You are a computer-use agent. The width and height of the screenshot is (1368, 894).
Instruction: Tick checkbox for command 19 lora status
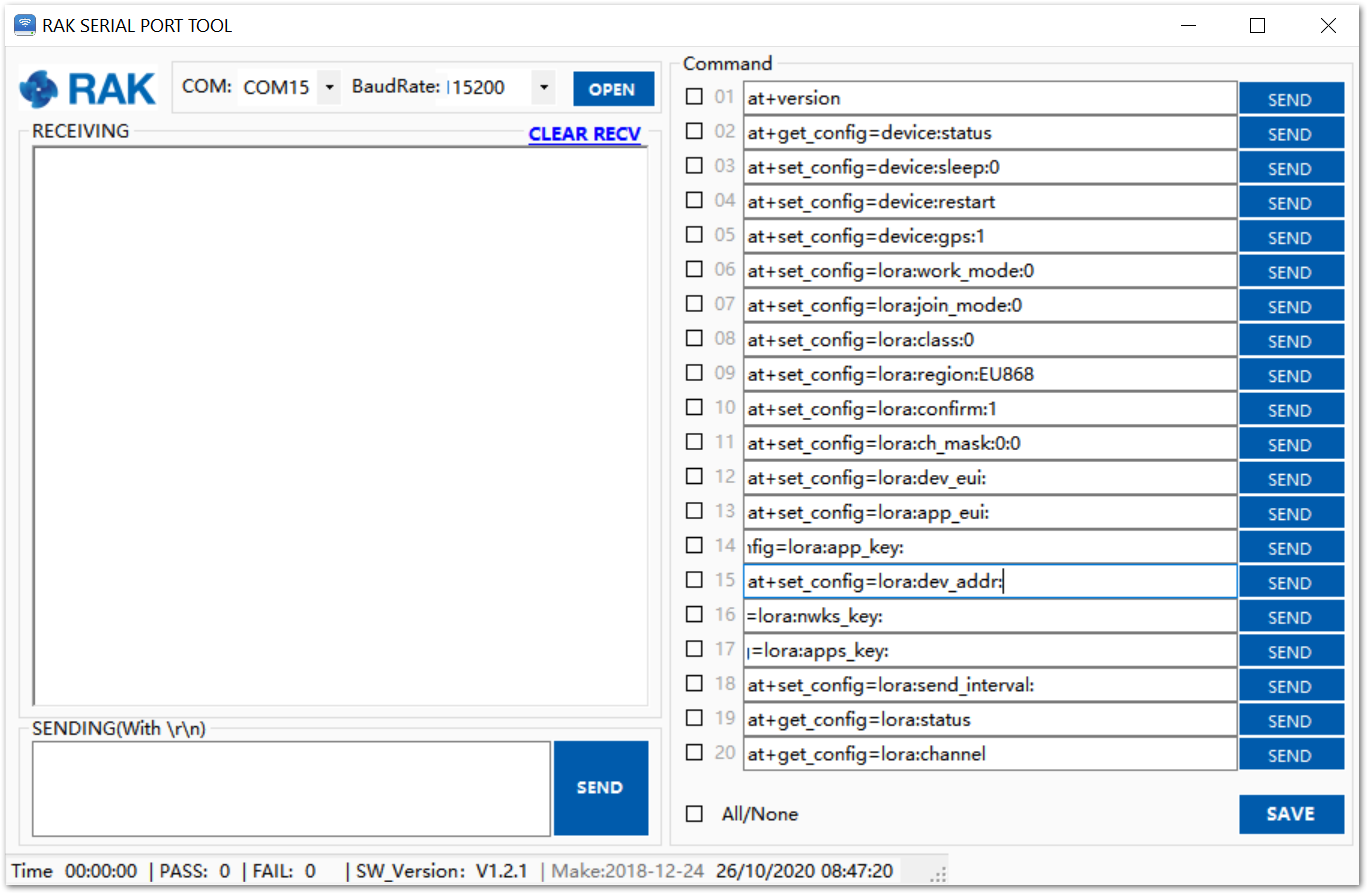694,718
